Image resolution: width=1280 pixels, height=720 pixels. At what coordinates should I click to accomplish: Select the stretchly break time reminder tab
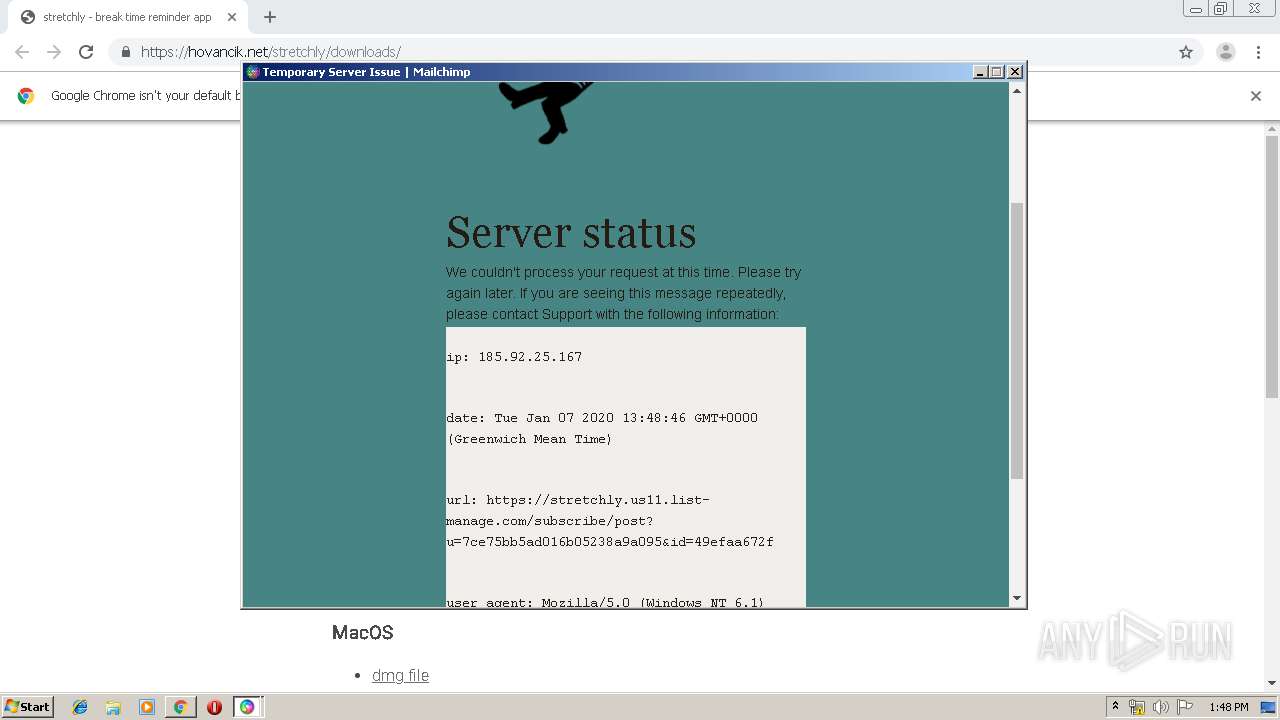(127, 17)
